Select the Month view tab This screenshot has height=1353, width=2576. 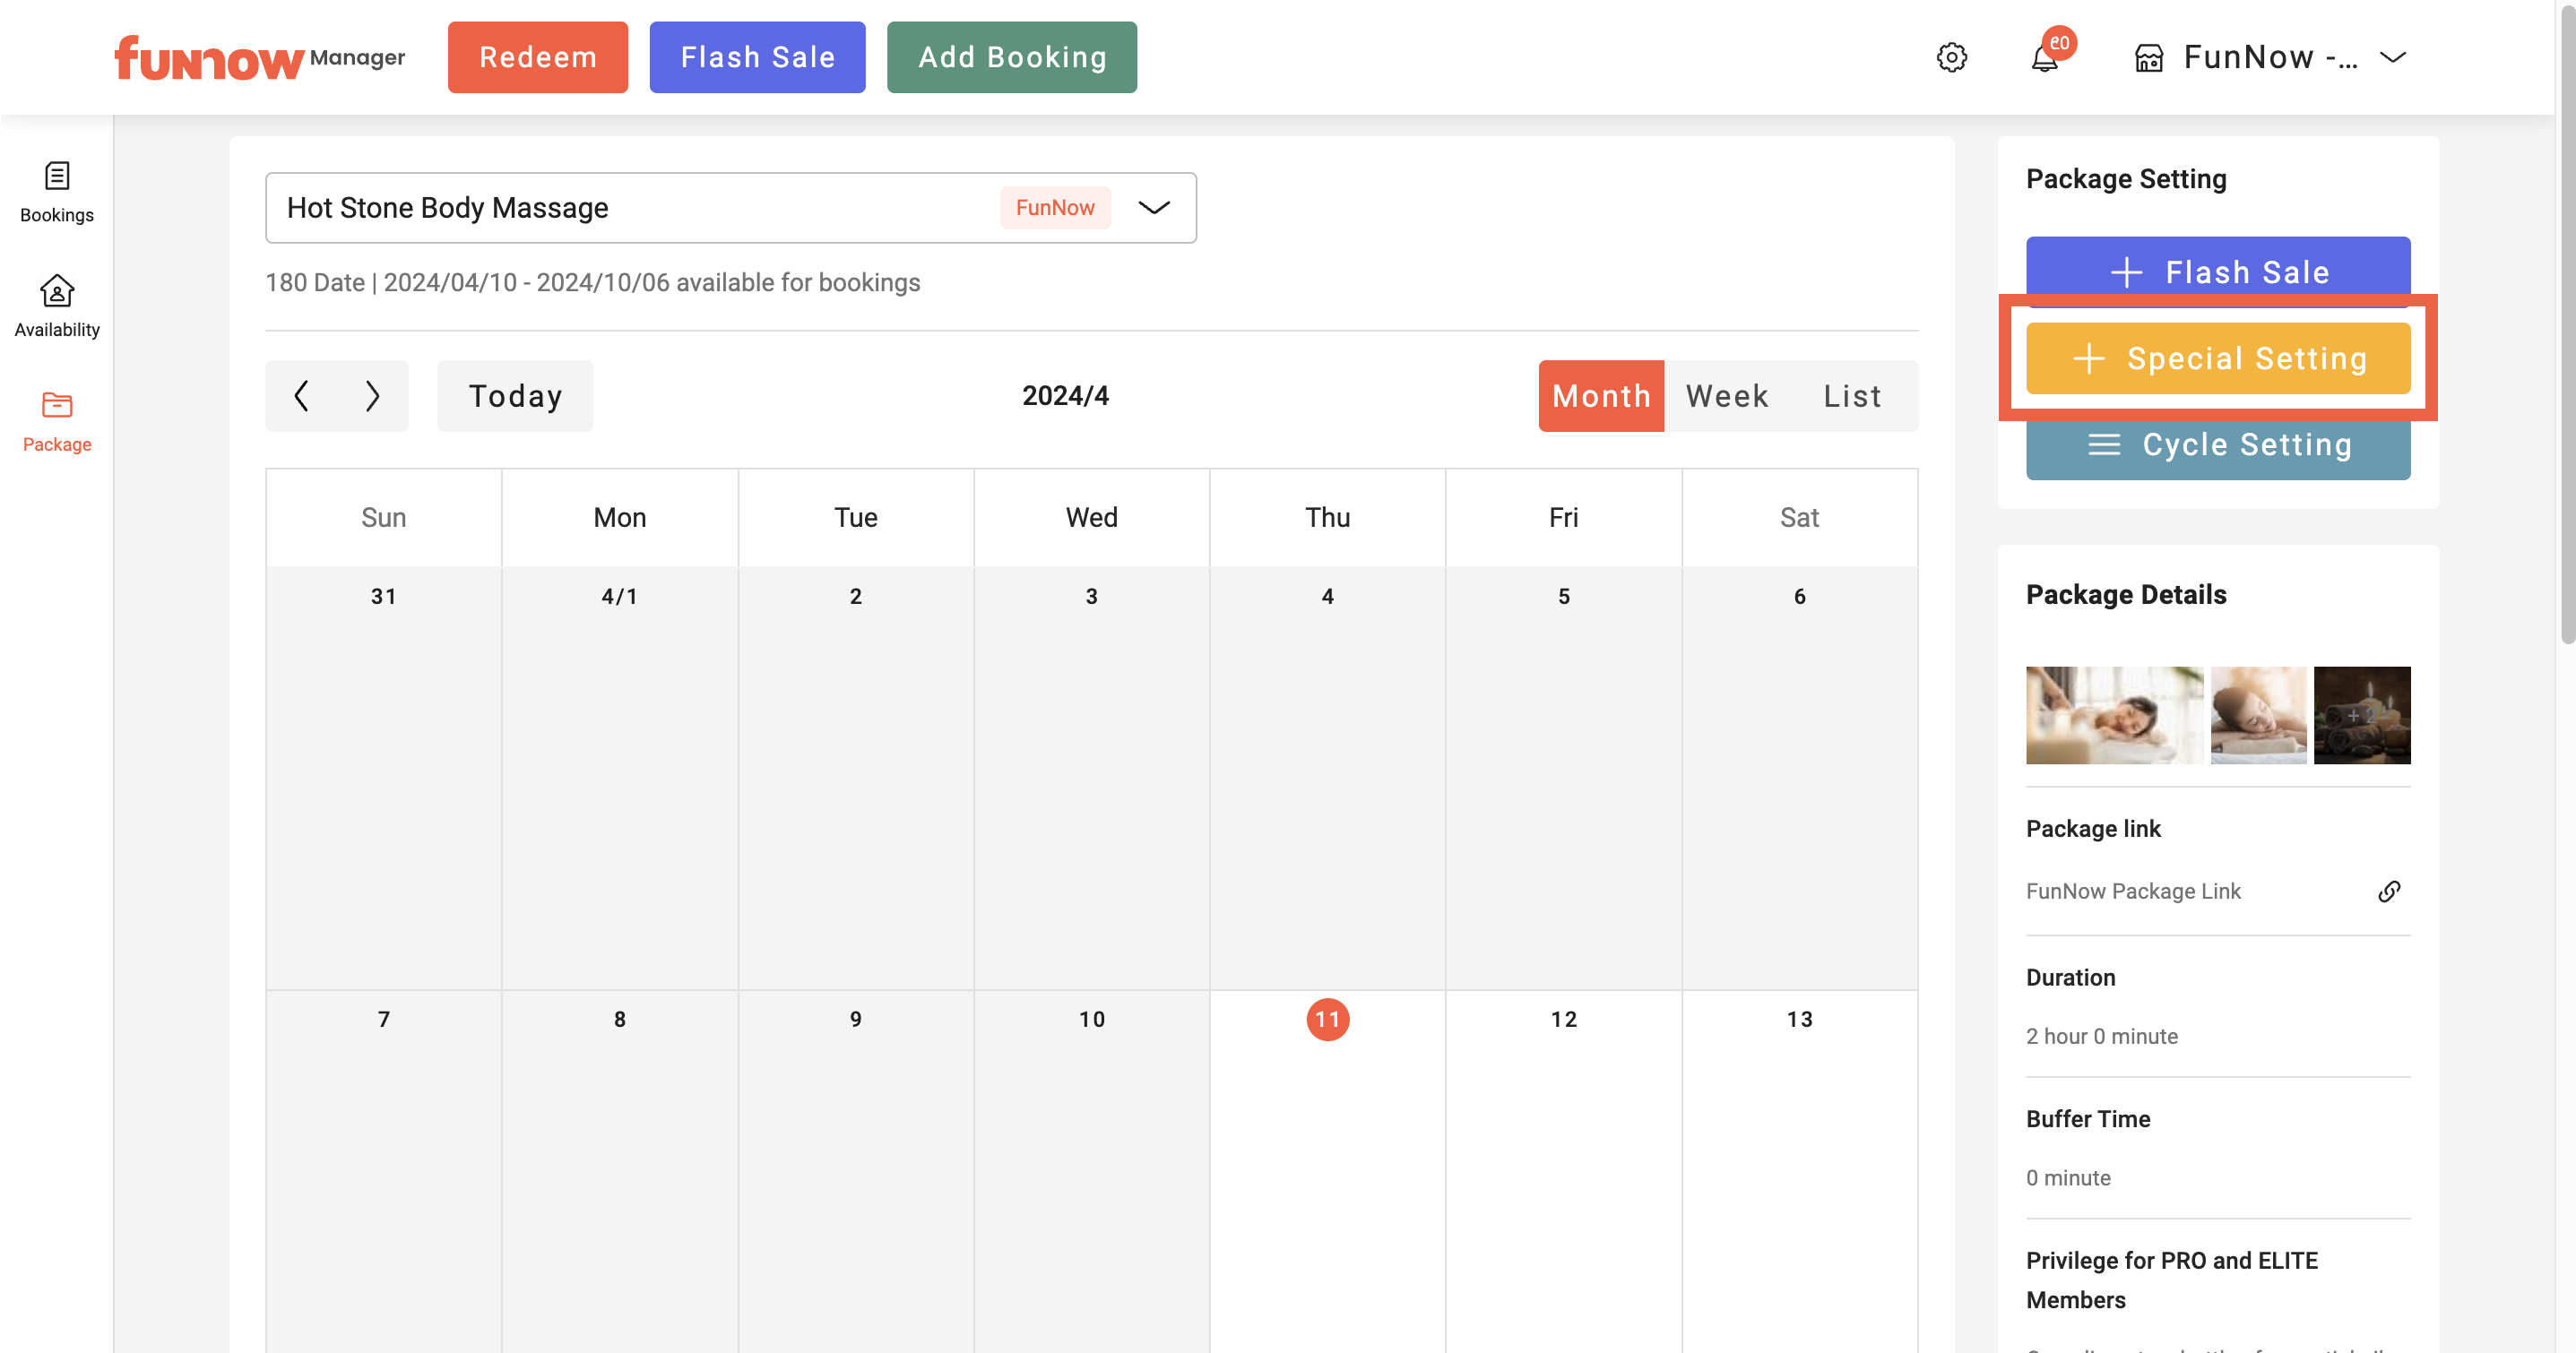(x=1601, y=396)
